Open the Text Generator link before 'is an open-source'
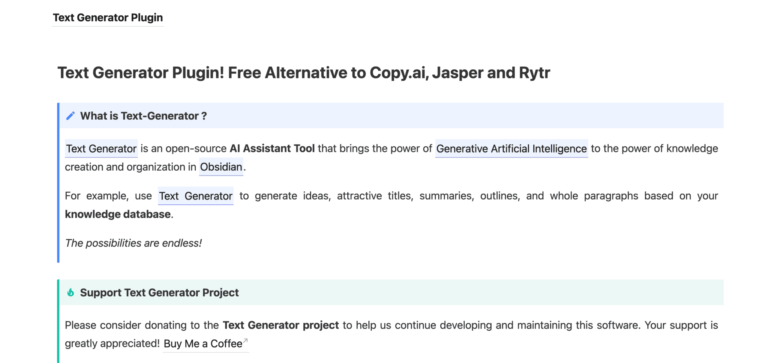 click(101, 148)
